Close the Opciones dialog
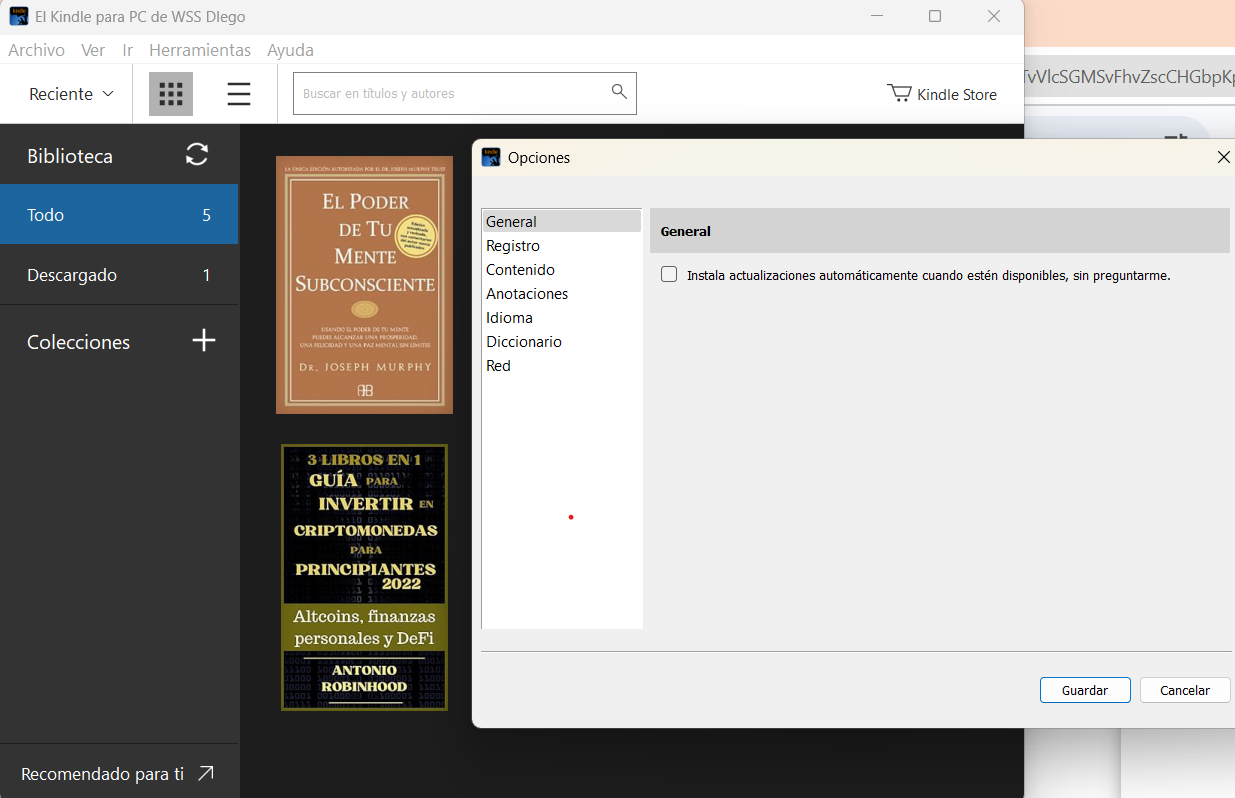1235x798 pixels. [1223, 157]
